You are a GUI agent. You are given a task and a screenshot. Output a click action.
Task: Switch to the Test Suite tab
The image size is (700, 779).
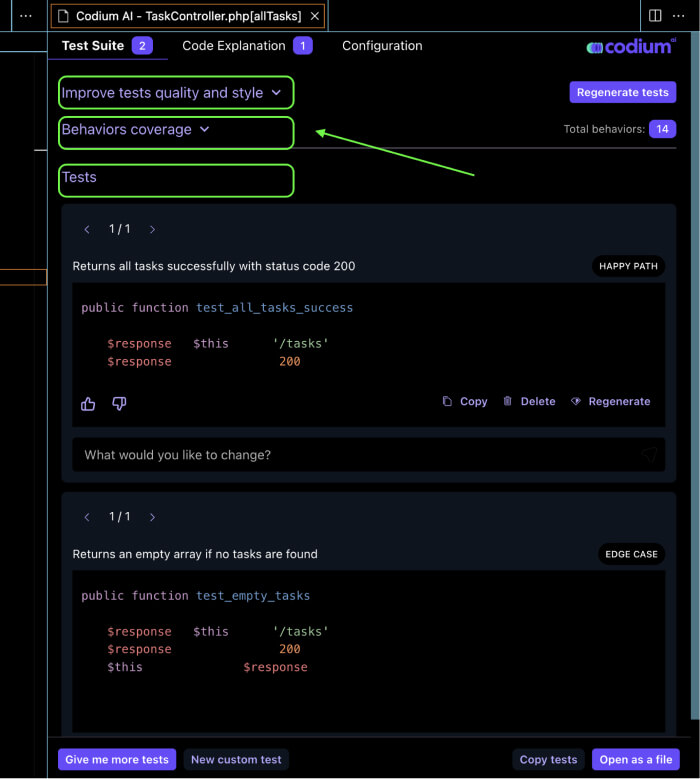(107, 46)
